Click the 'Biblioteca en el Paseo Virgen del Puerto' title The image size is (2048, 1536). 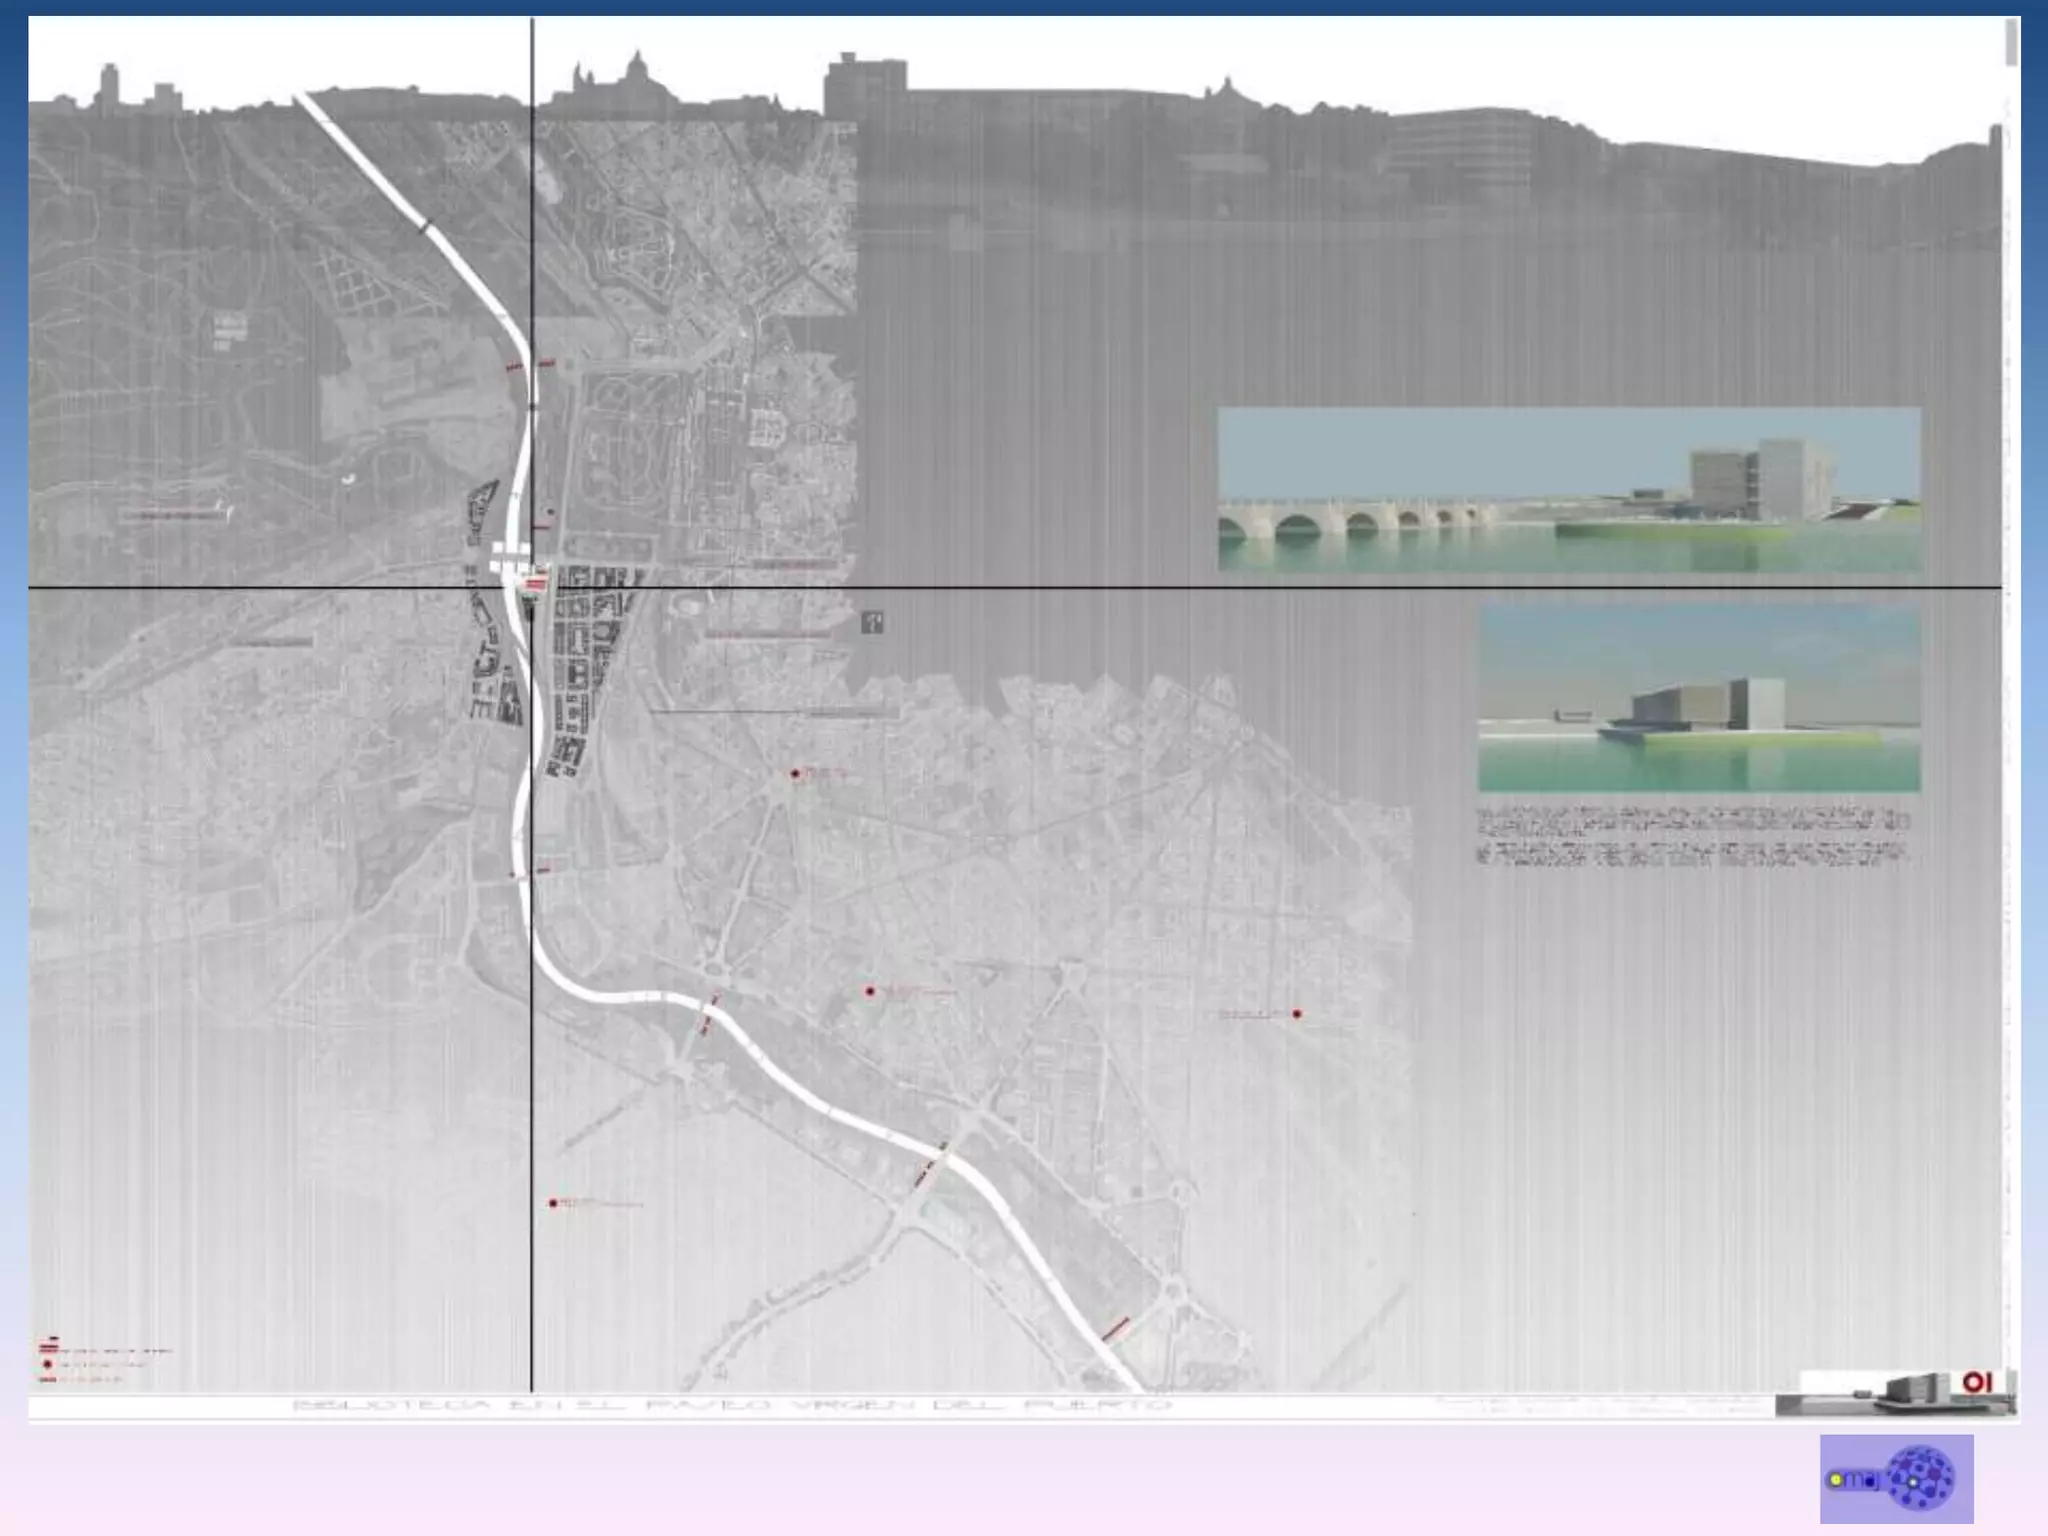point(730,1405)
